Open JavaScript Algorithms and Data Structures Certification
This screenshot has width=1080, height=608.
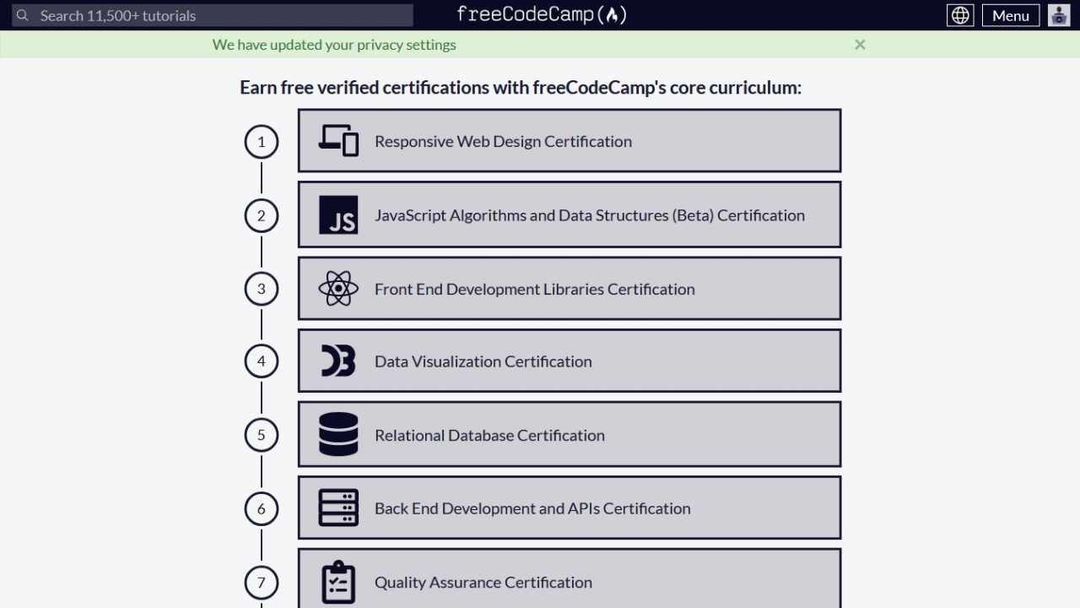click(x=589, y=215)
